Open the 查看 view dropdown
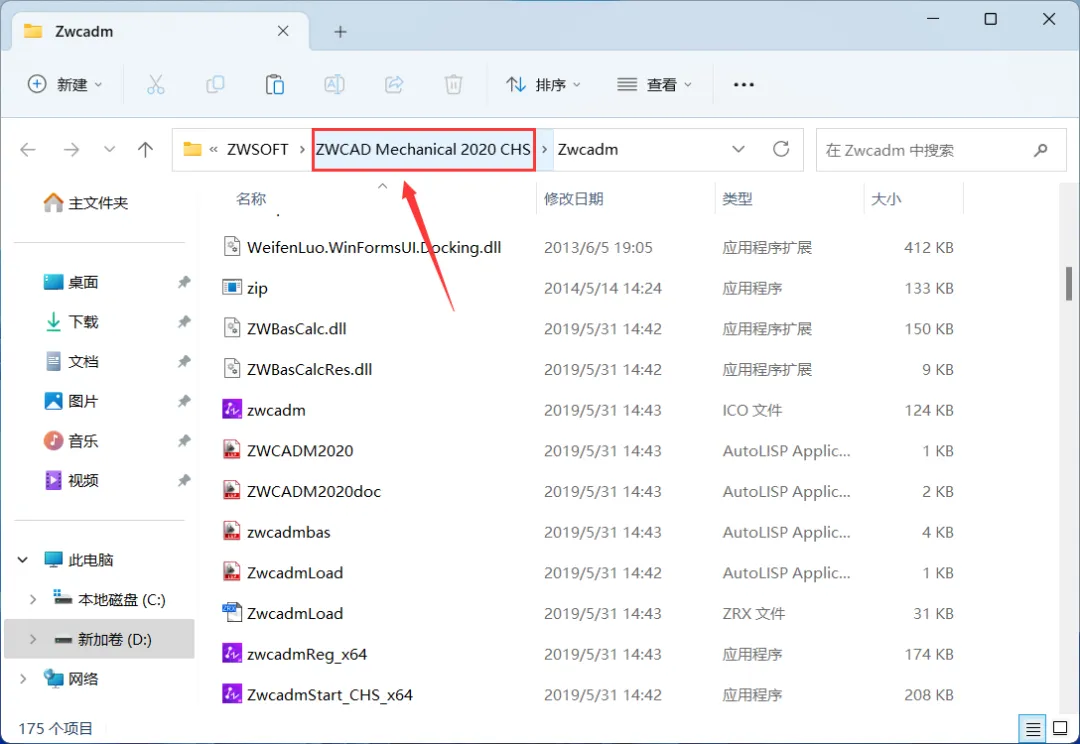The width and height of the screenshot is (1080, 744). (x=654, y=85)
